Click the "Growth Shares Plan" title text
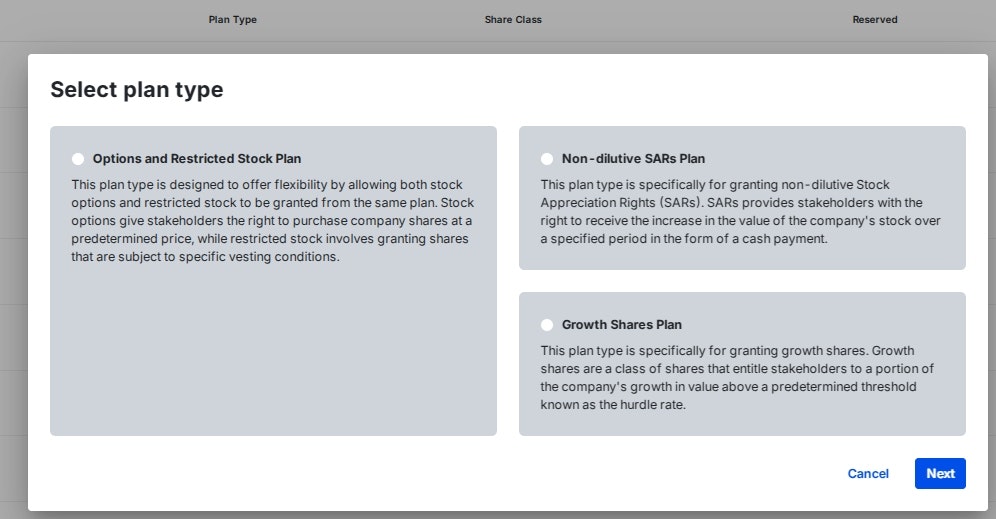Screen dimensions: 996x519 [x=622, y=325]
